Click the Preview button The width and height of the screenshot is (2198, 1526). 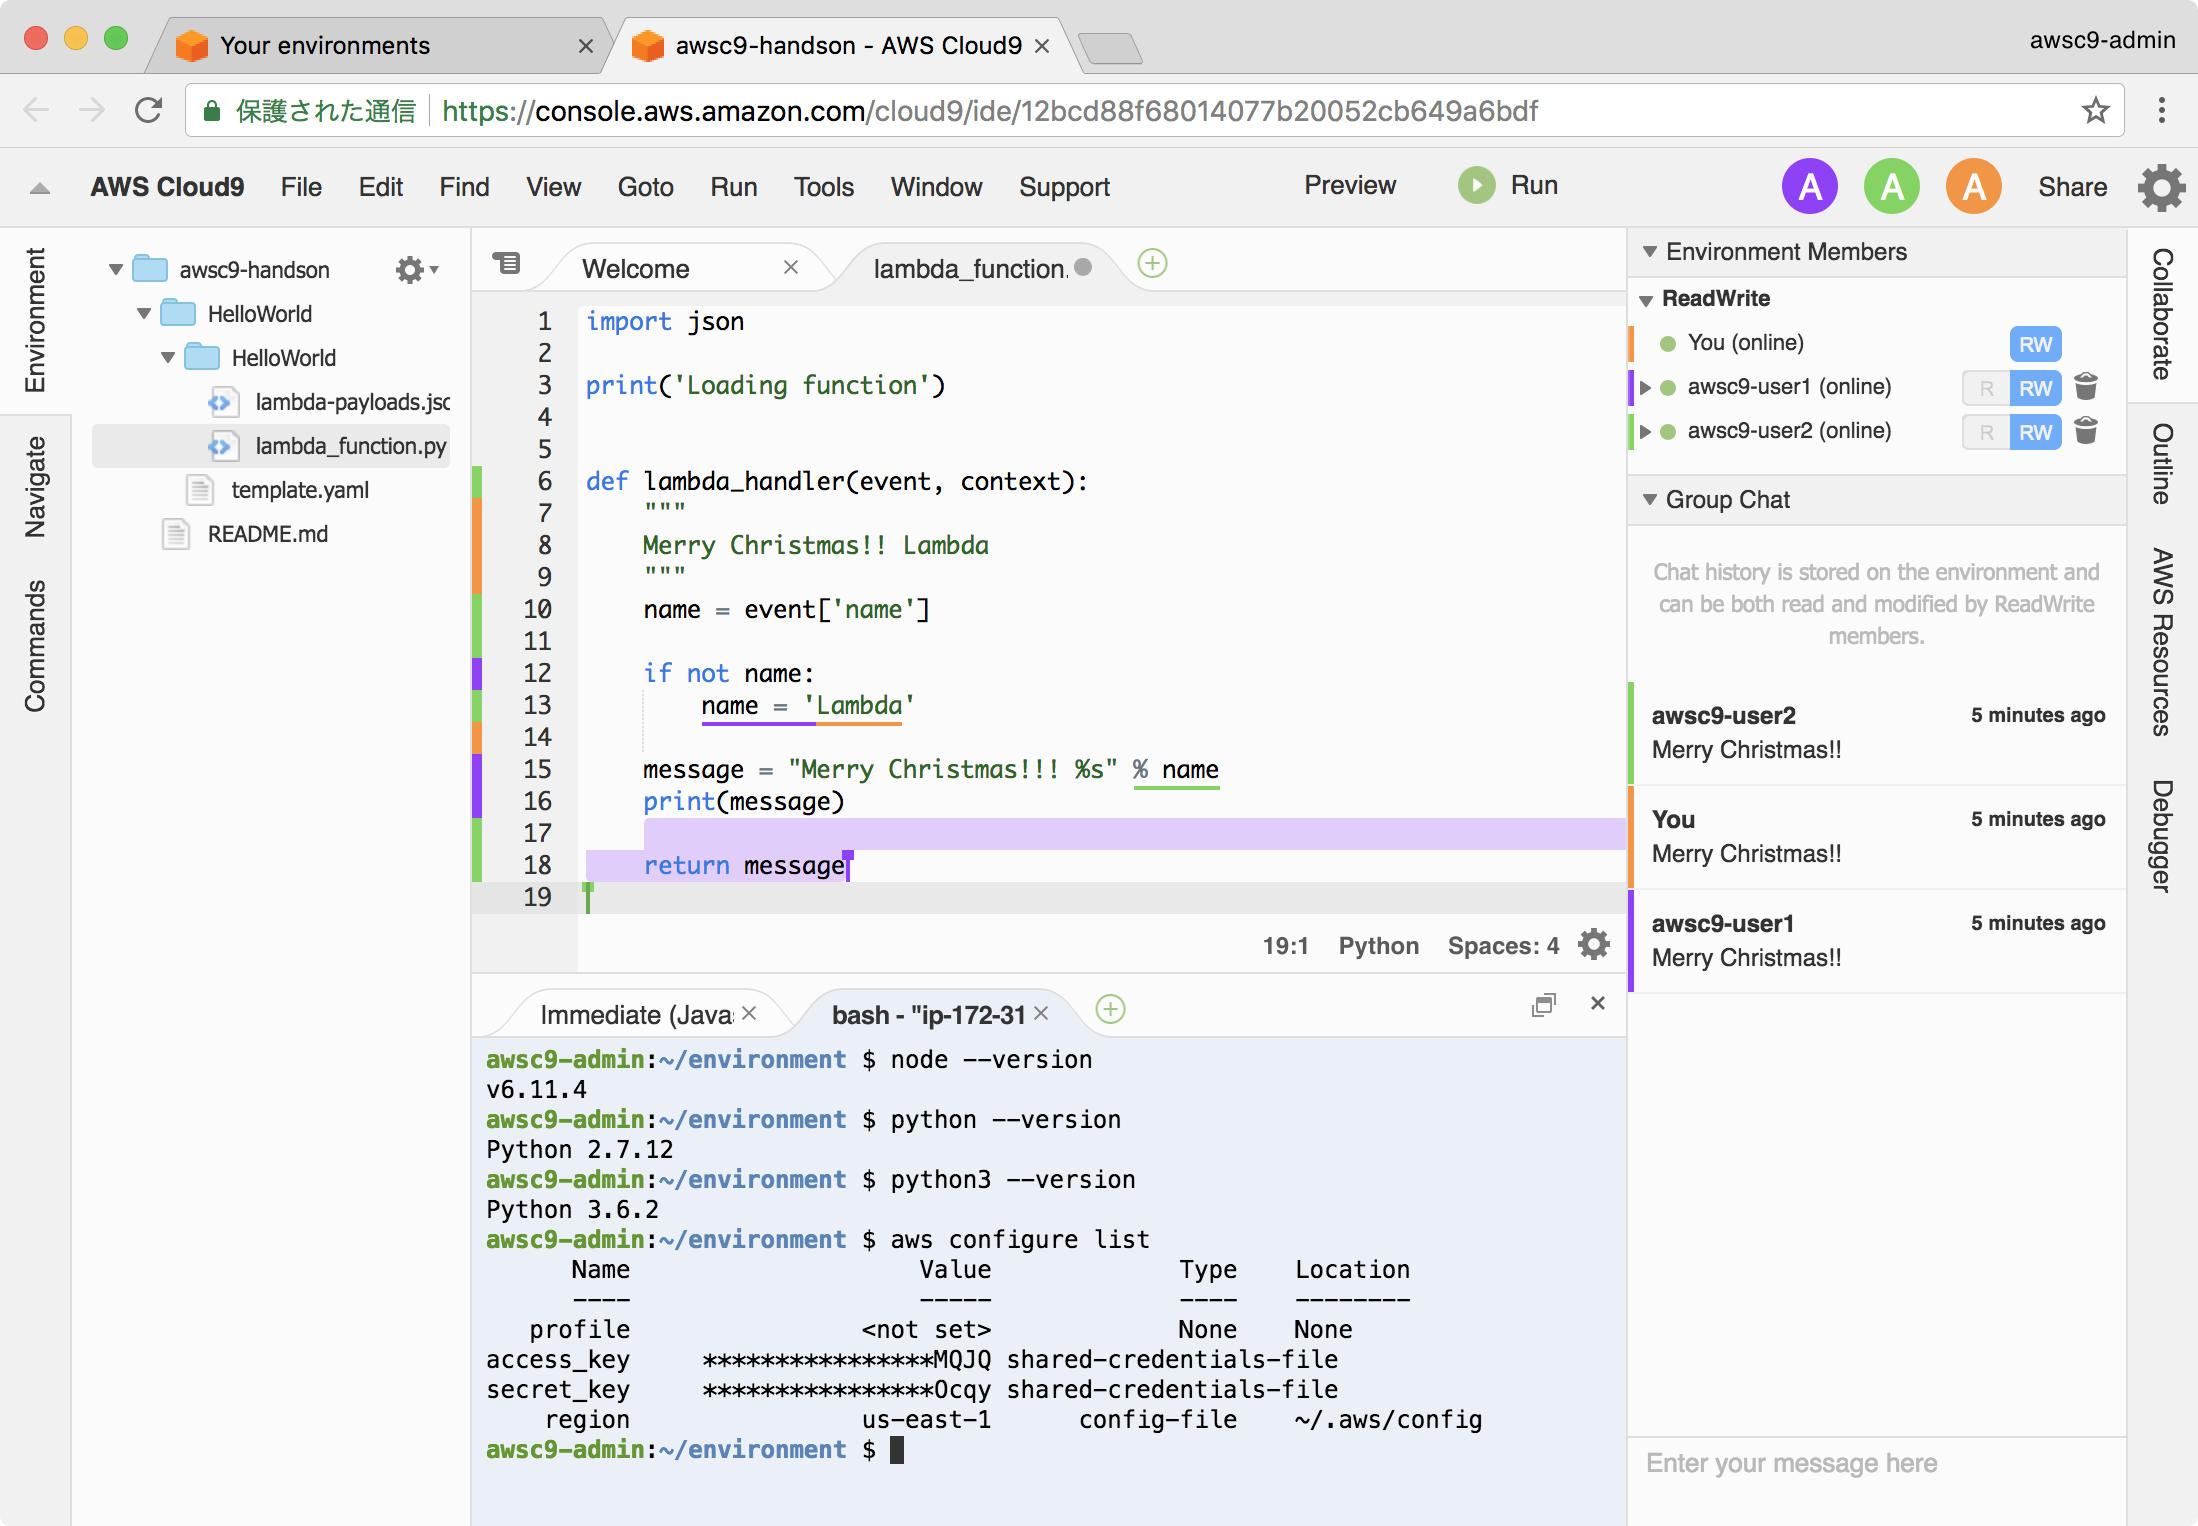[1350, 186]
